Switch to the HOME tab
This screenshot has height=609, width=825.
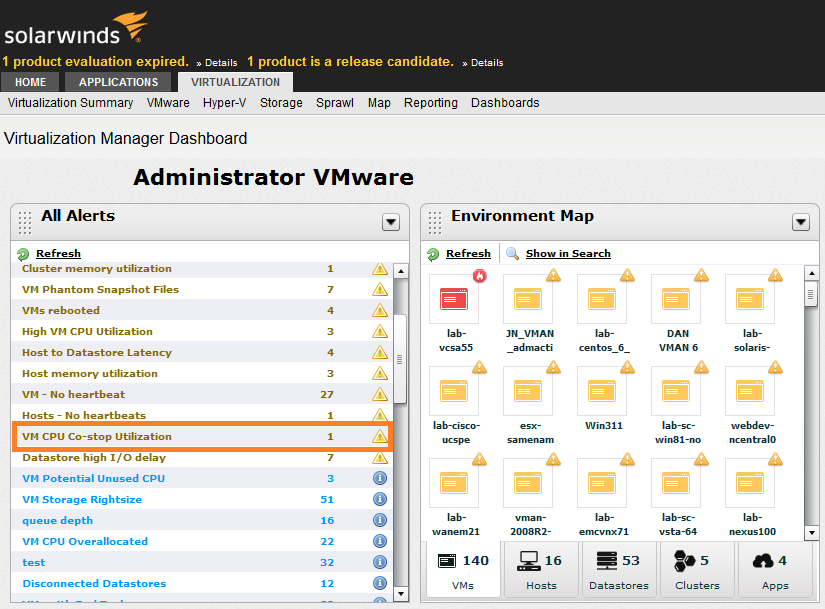point(31,82)
